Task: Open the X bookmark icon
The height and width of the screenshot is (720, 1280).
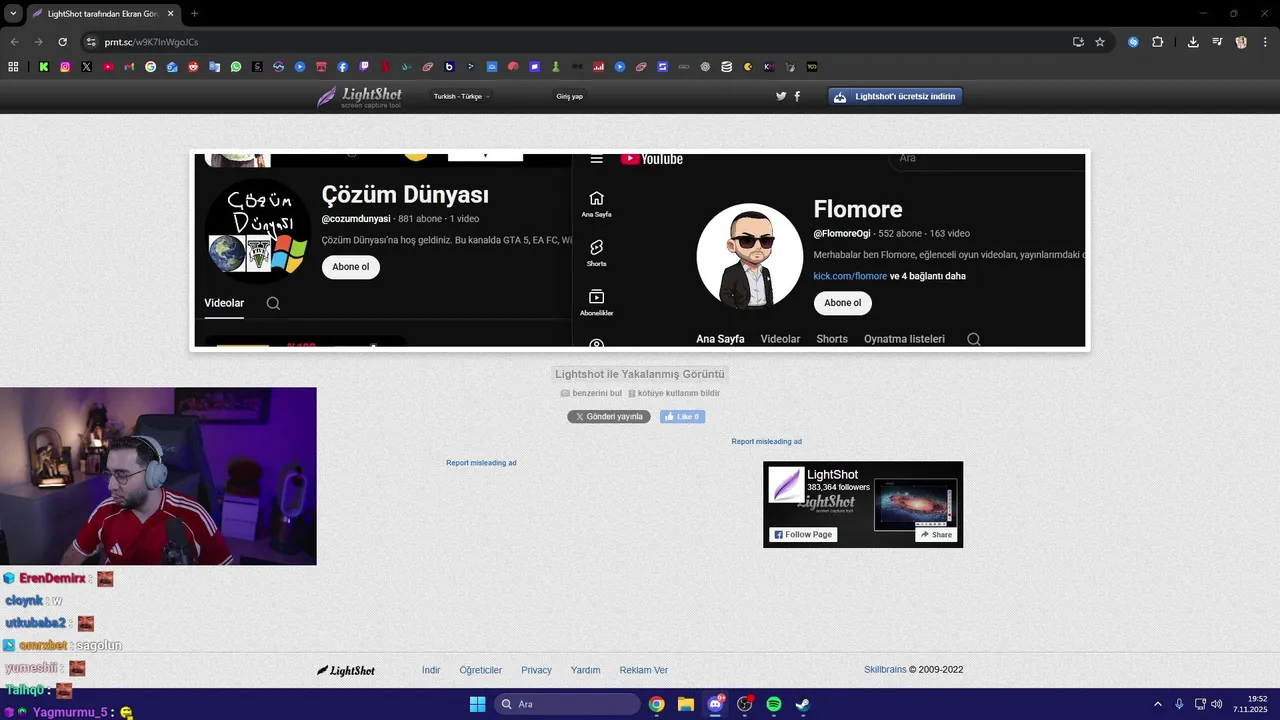Action: tap(87, 67)
